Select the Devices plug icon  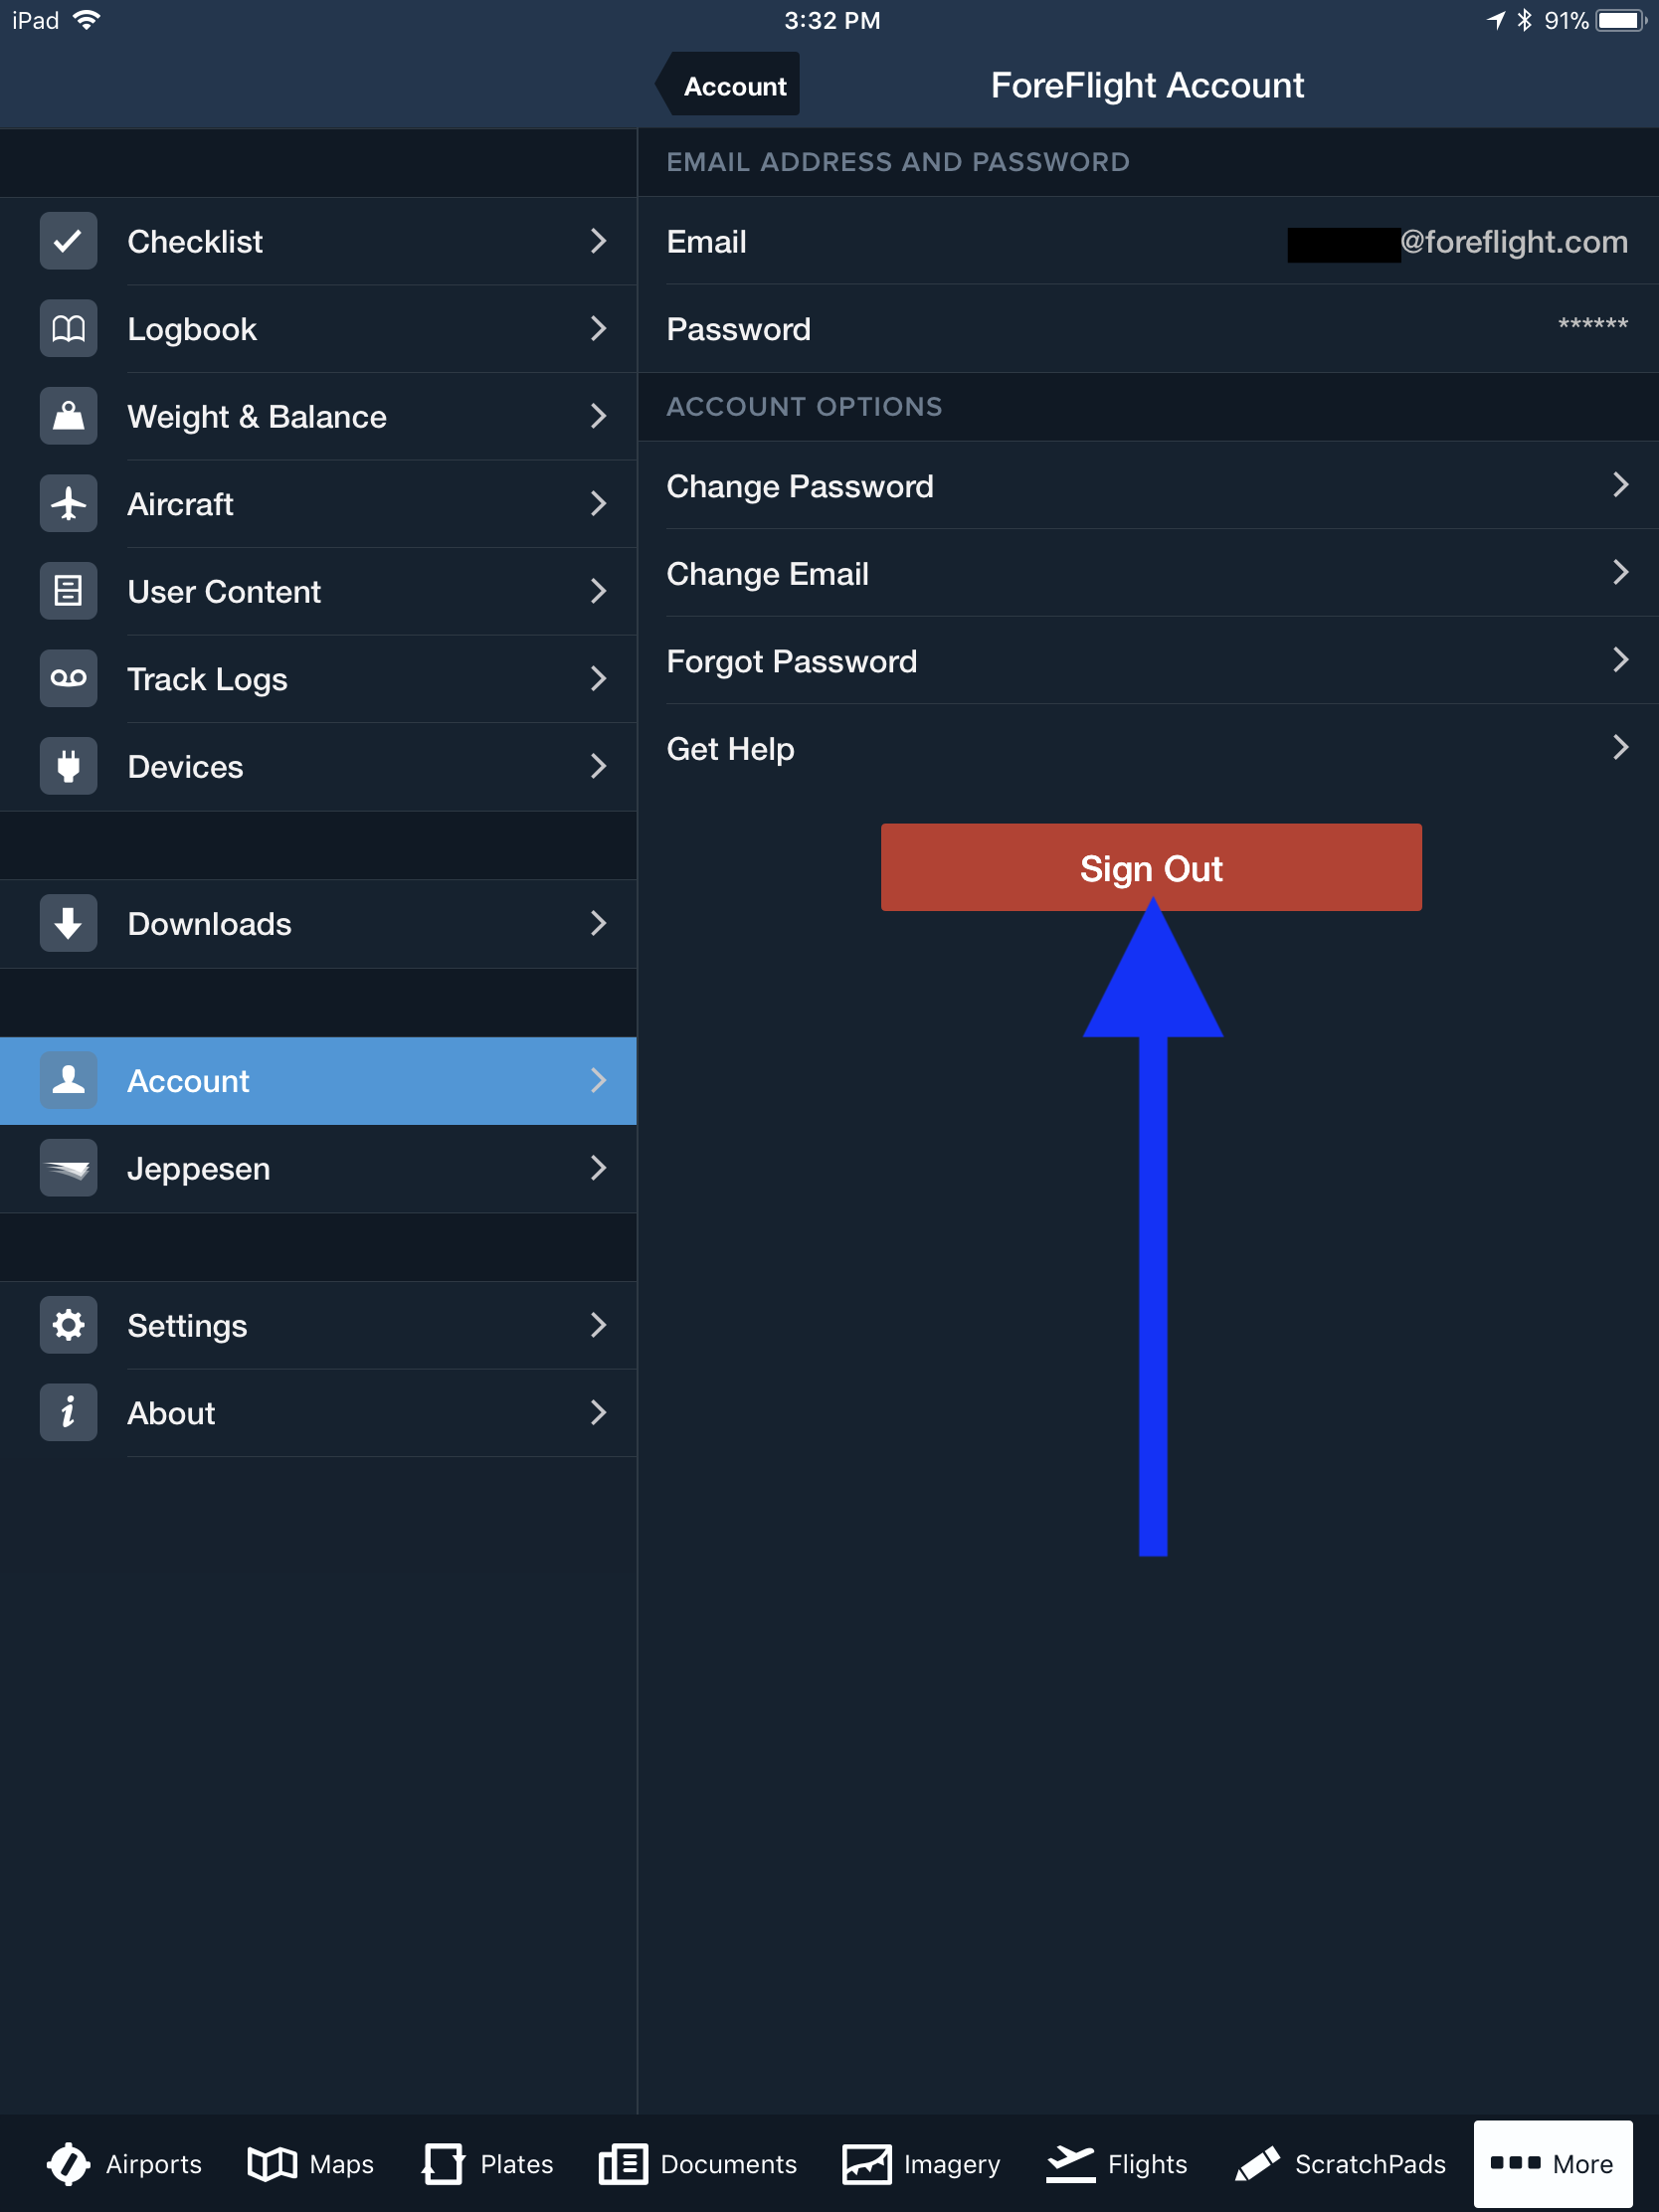(x=67, y=766)
